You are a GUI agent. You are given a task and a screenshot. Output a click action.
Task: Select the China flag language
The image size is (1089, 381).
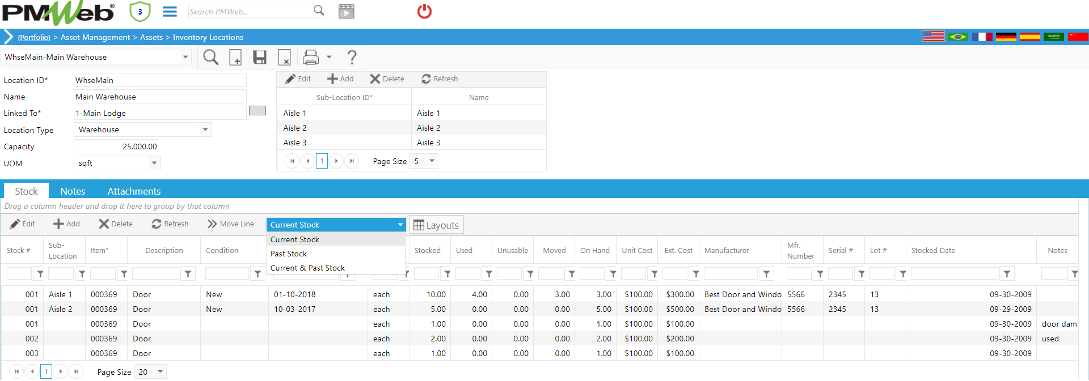coord(1077,37)
